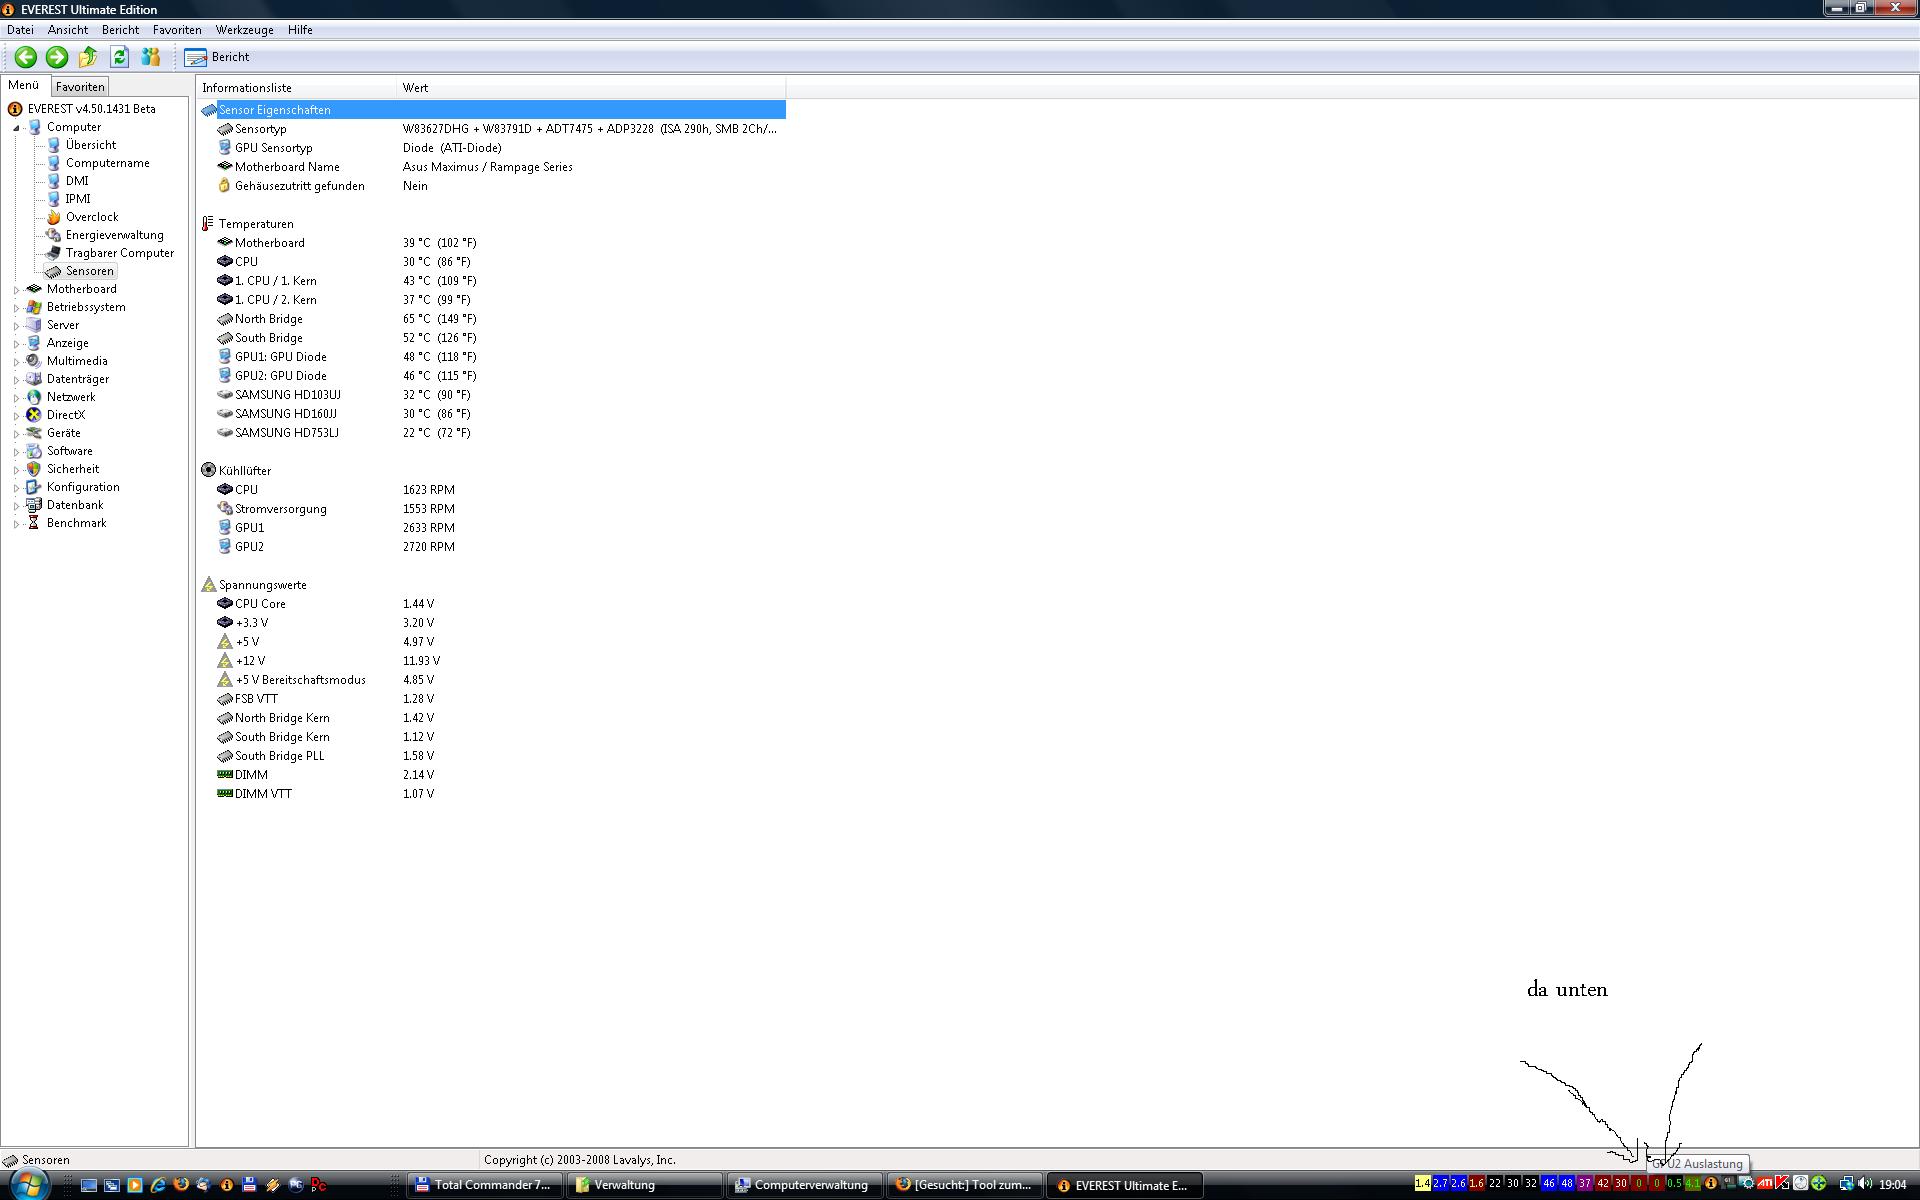Click the Windows Start orb
The width and height of the screenshot is (1920, 1200).
coord(29,1184)
